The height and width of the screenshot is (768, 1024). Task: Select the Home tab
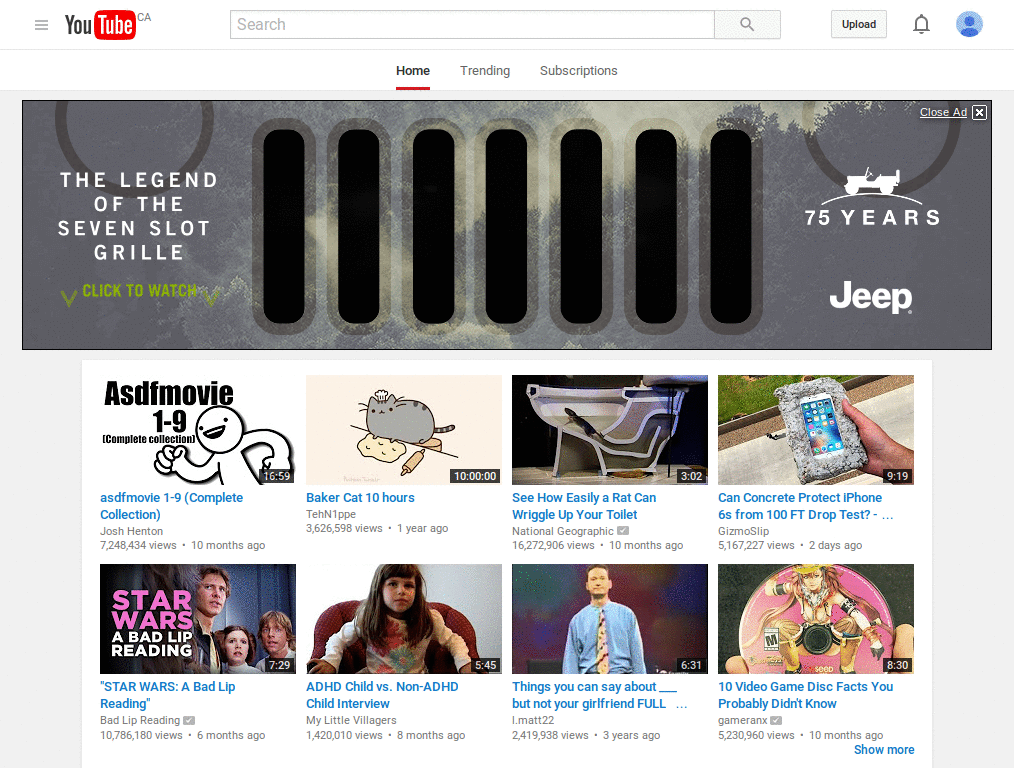tap(413, 71)
